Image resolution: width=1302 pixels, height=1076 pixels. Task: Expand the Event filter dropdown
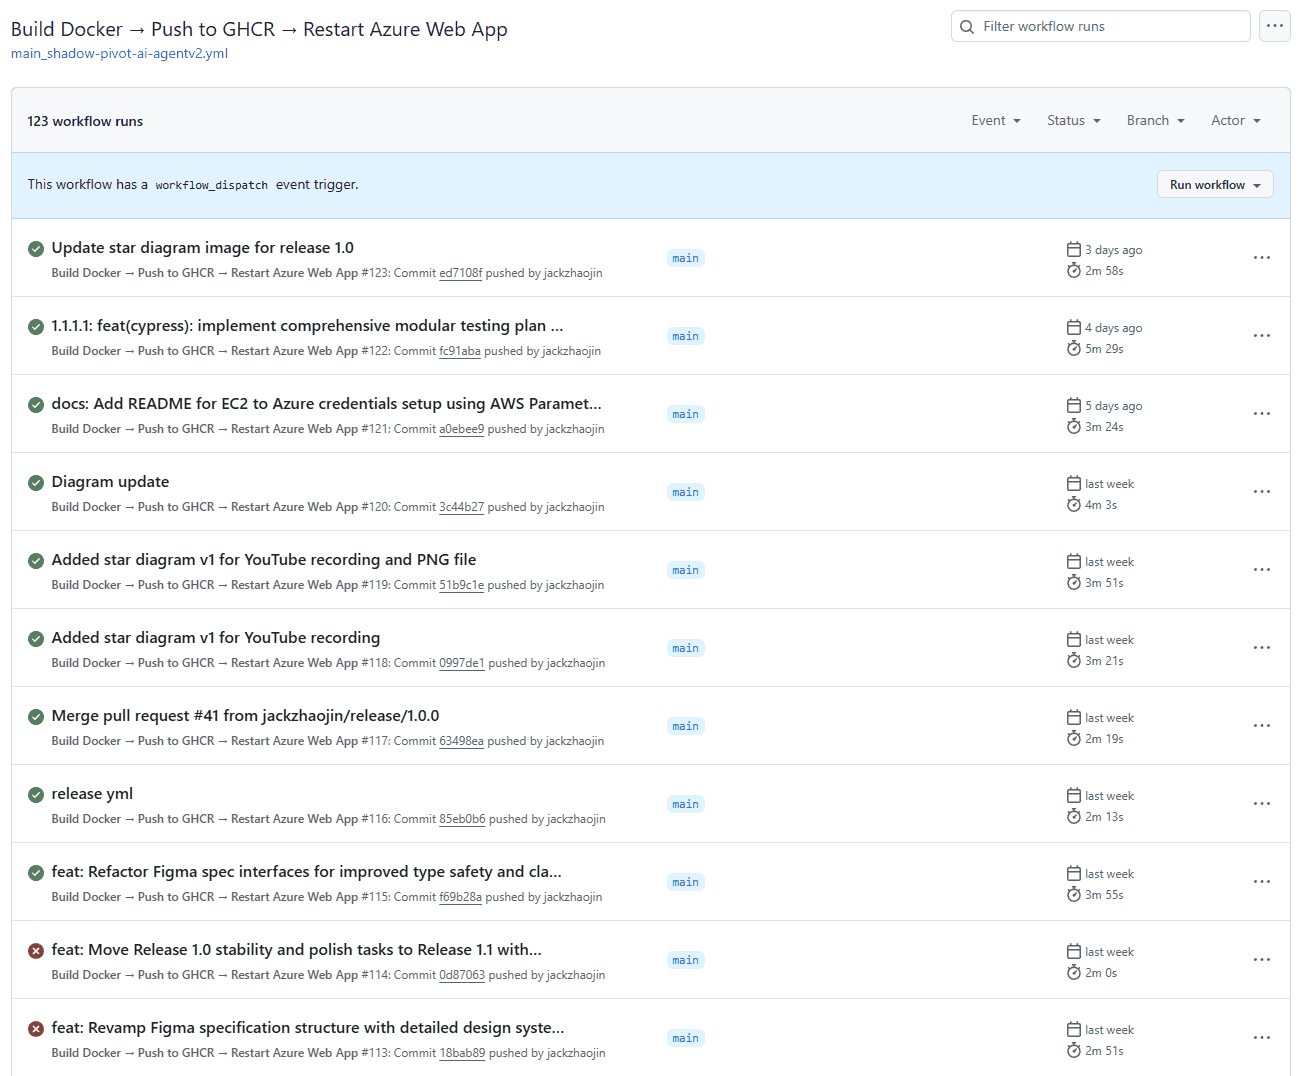click(x=996, y=120)
